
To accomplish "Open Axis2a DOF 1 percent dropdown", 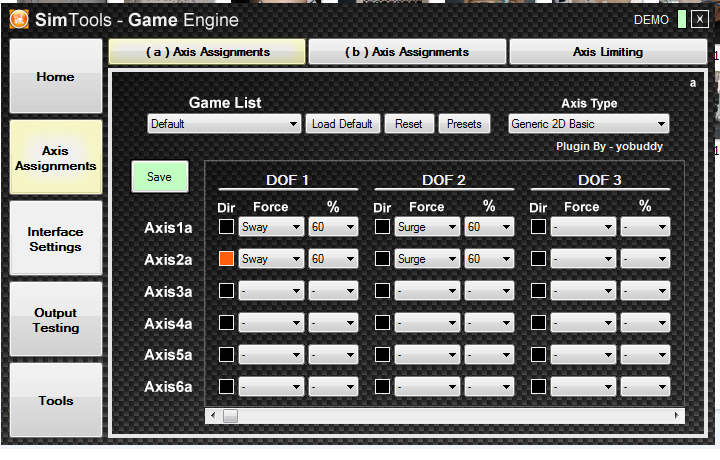I will [333, 259].
